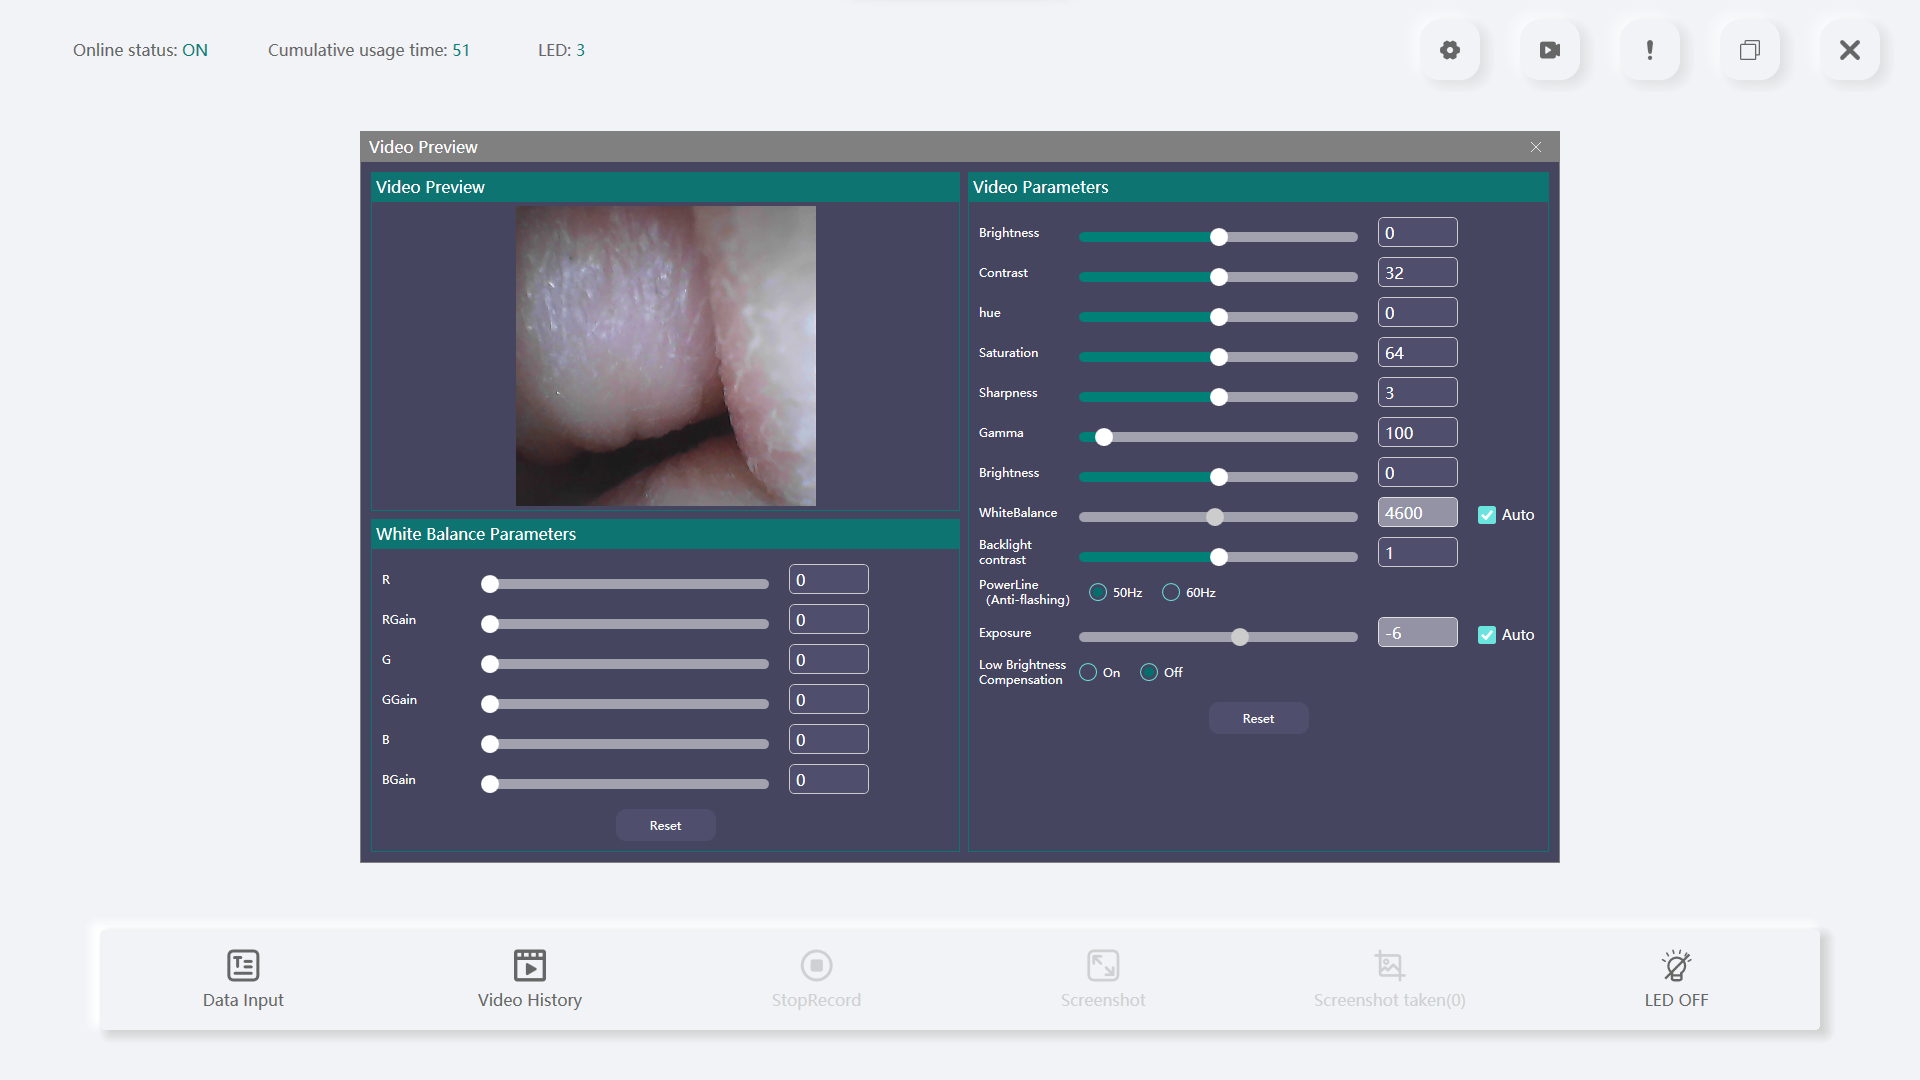
Task: Open the Video History panel
Action: tap(529, 978)
